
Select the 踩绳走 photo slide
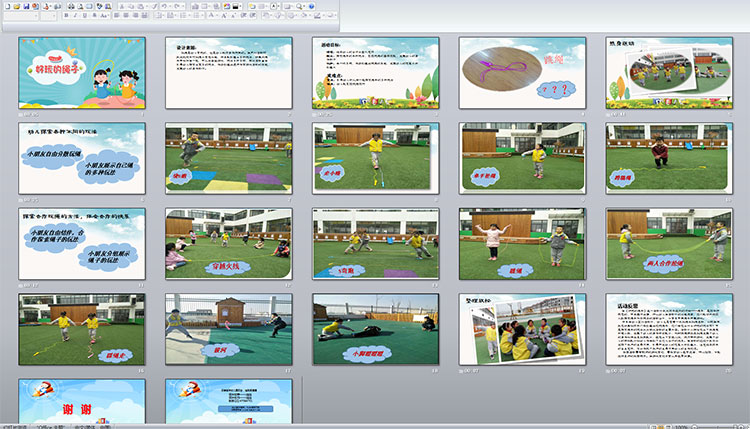82,330
